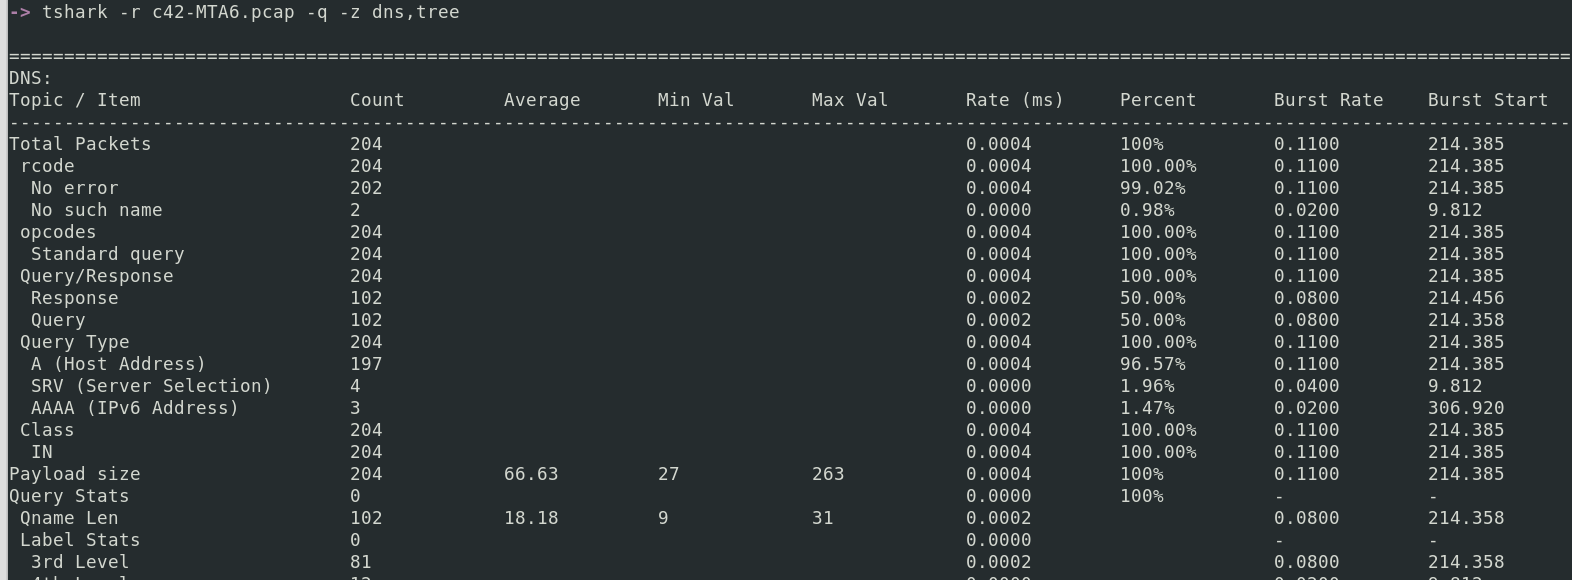This screenshot has height=580, width=1572.
Task: Click the 66.63 average payload size
Action: 531,474
